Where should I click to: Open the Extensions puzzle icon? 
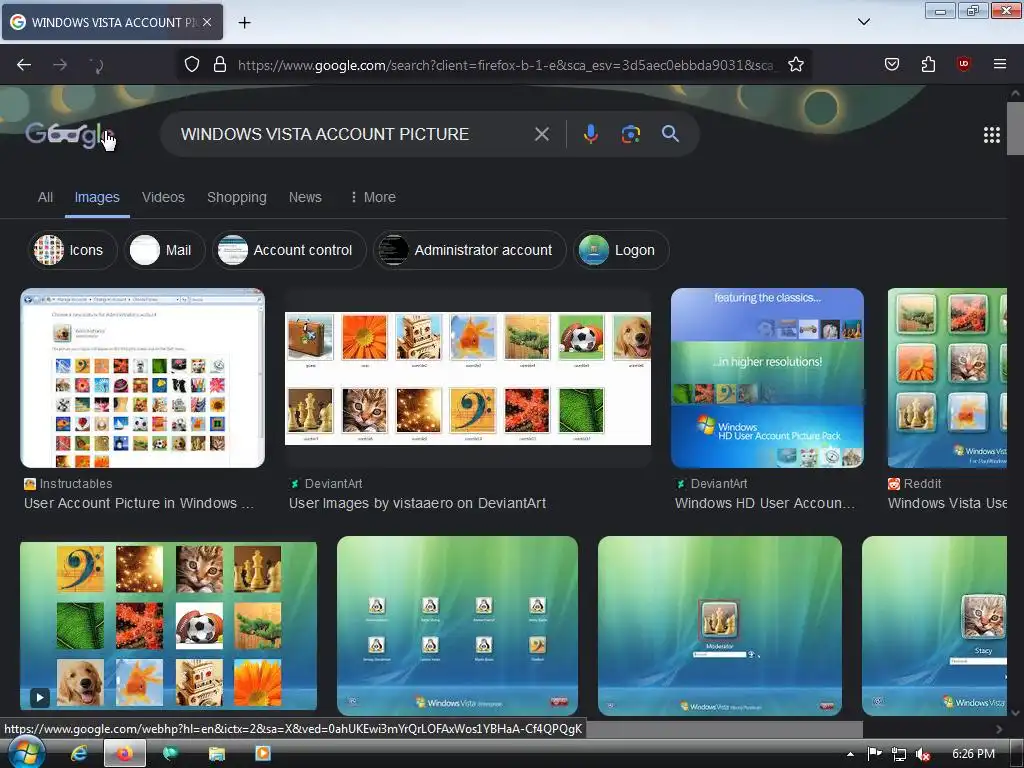coord(928,64)
